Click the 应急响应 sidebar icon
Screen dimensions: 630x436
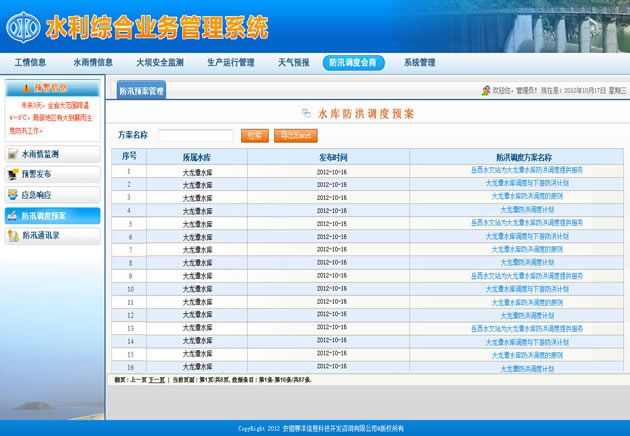pyautogui.click(x=13, y=195)
